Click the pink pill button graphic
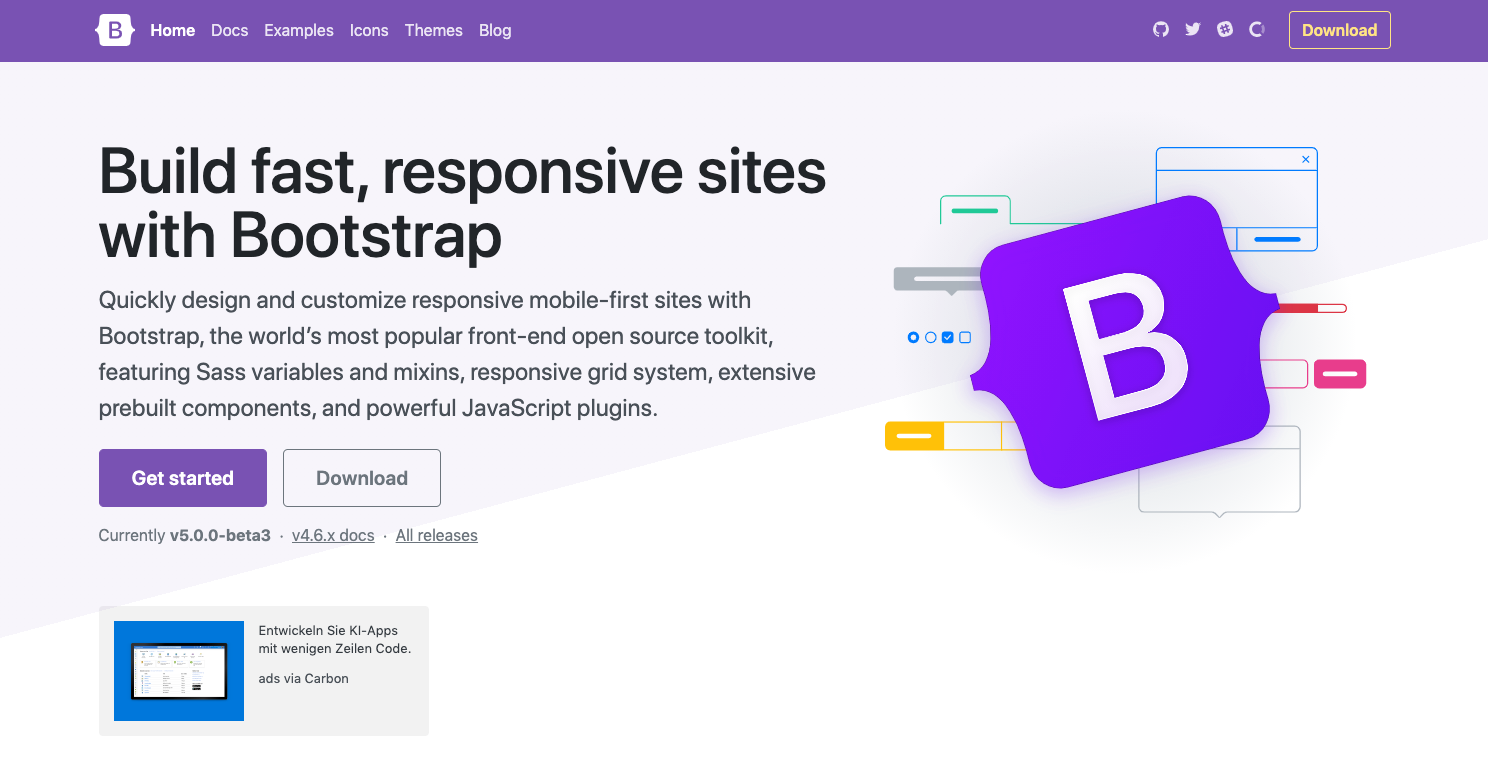This screenshot has width=1488, height=780. pyautogui.click(x=1340, y=374)
